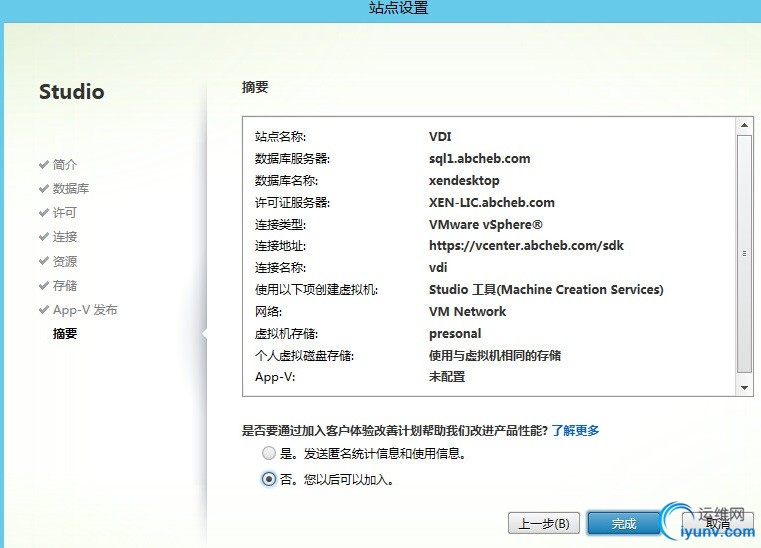Screen dimensions: 761x548
Task: Go to the 简介 wizard step
Action: (65, 165)
